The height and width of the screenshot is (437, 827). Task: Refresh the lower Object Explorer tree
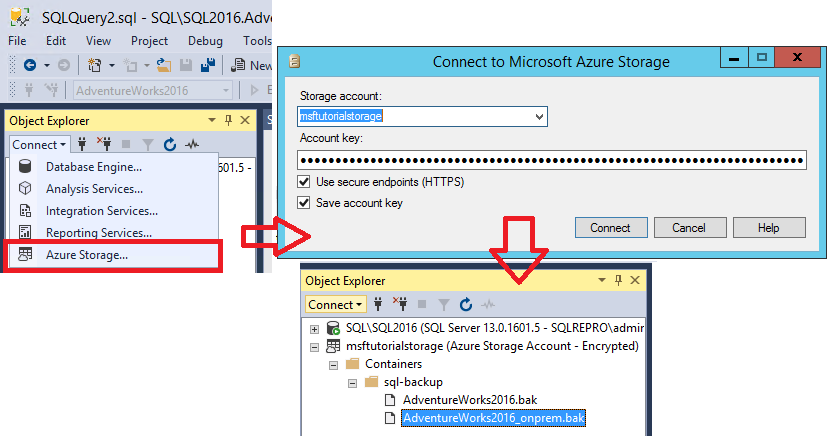pyautogui.click(x=466, y=304)
